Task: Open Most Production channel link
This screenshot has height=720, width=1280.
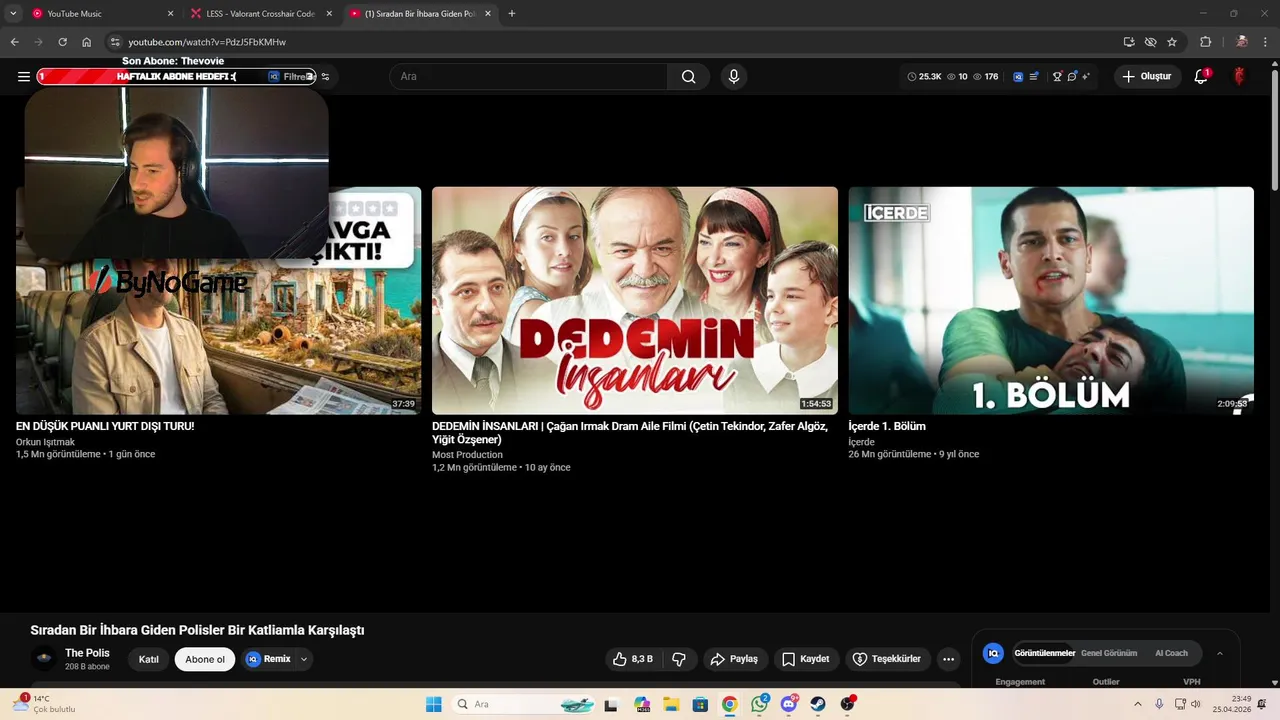Action: pos(467,455)
